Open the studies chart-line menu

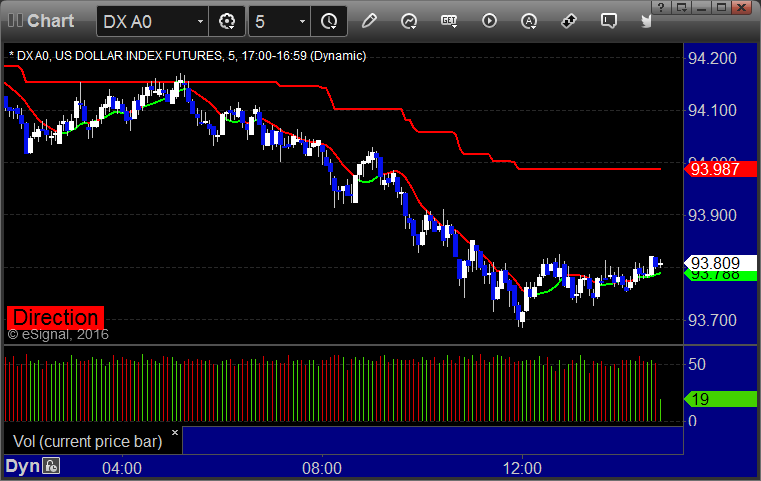[x=409, y=21]
